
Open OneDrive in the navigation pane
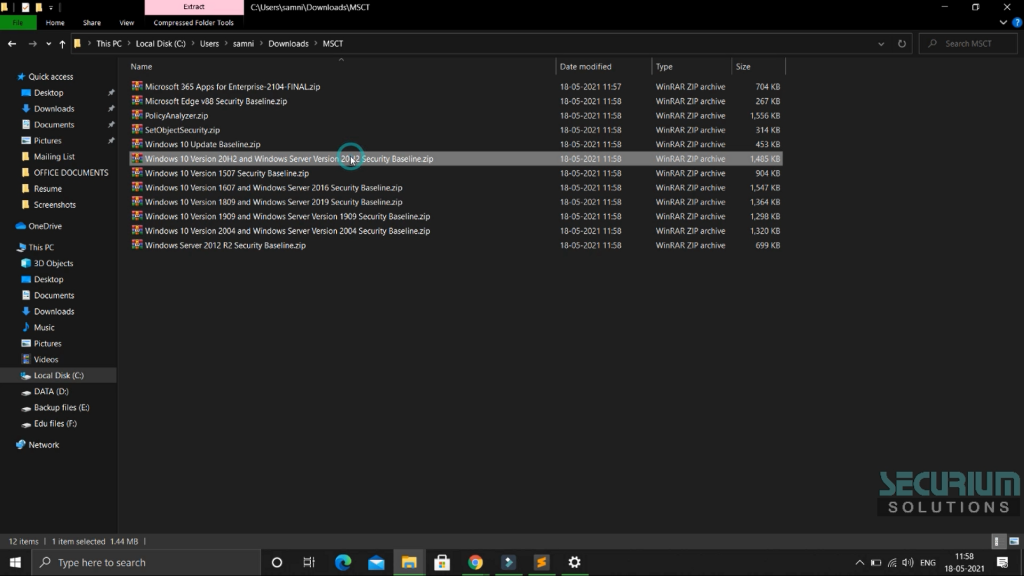click(45, 226)
